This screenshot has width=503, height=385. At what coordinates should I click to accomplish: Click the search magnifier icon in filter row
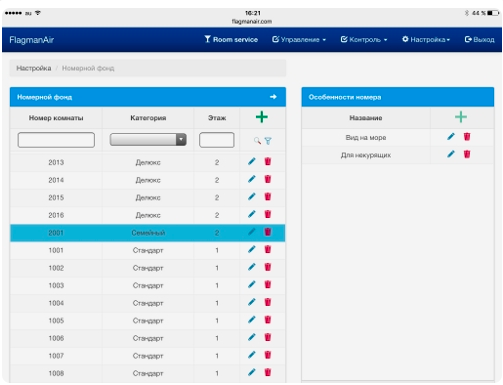coord(257,141)
